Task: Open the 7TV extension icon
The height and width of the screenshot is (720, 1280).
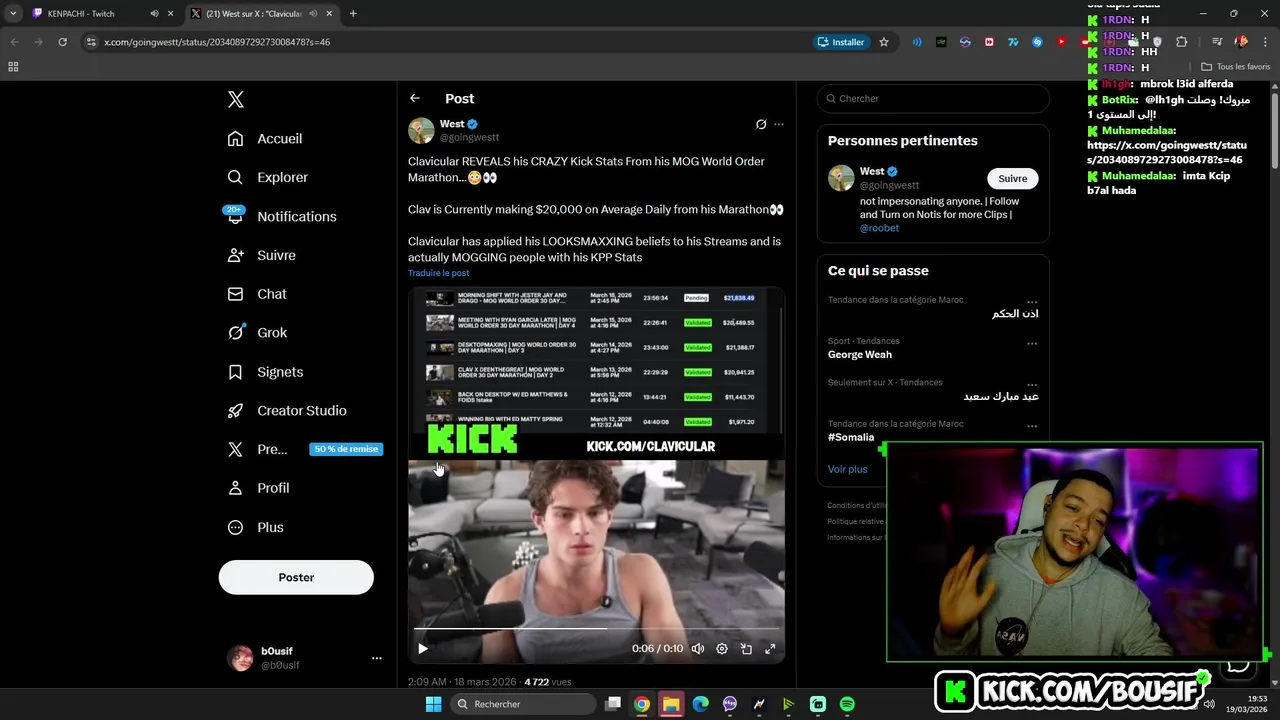Action: coord(1013,42)
